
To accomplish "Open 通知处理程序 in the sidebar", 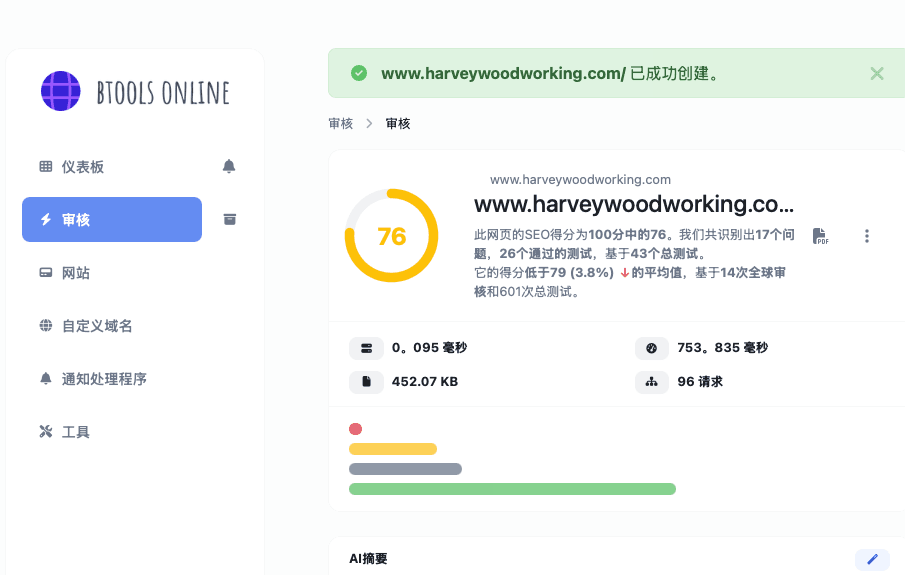I will coord(103,379).
